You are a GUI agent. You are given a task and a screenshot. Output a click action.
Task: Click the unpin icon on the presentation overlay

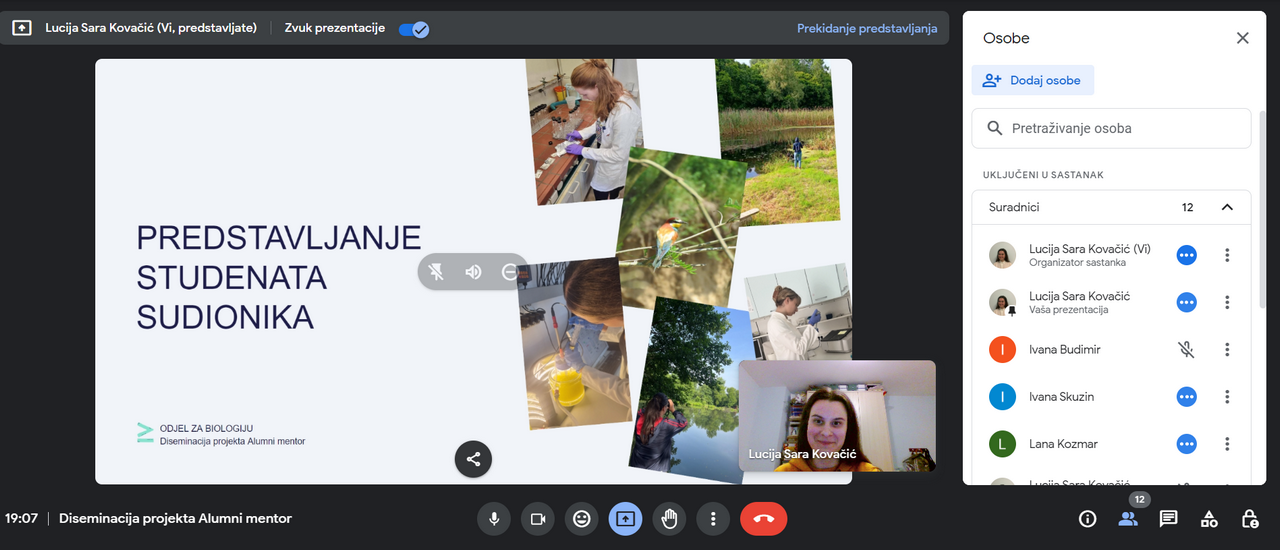[437, 272]
